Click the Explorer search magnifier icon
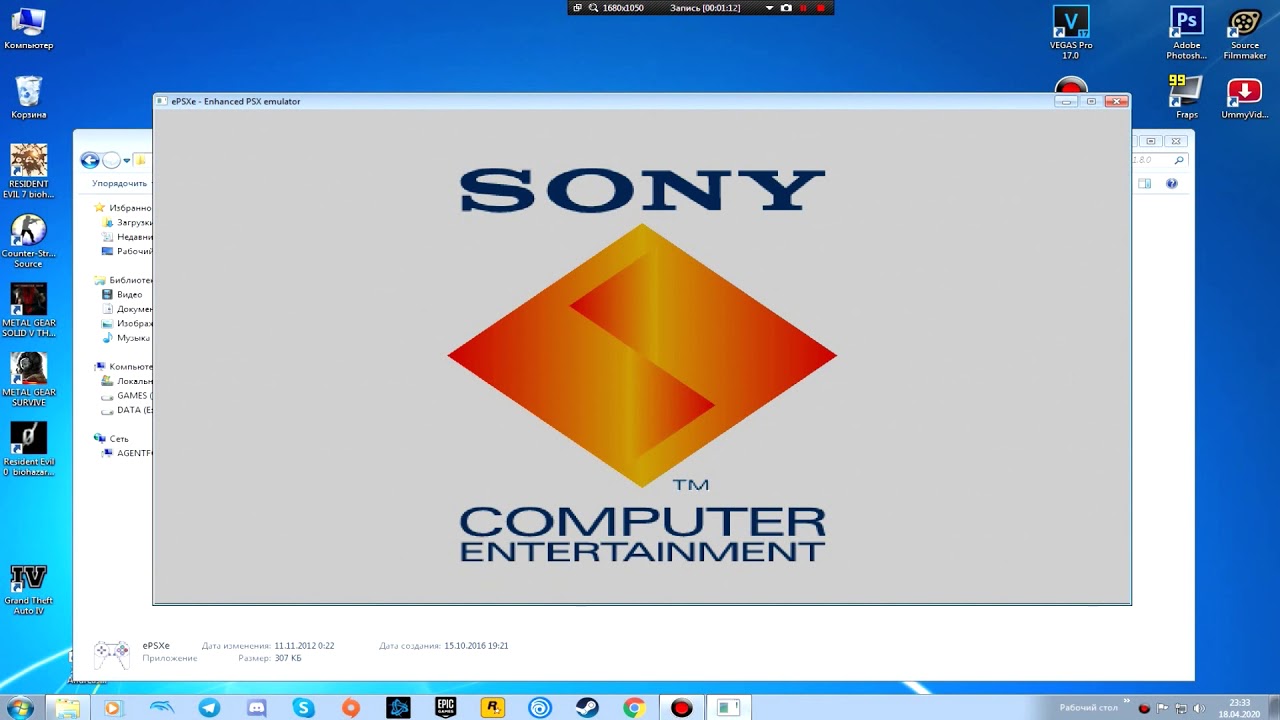1280x720 pixels. tap(1179, 160)
